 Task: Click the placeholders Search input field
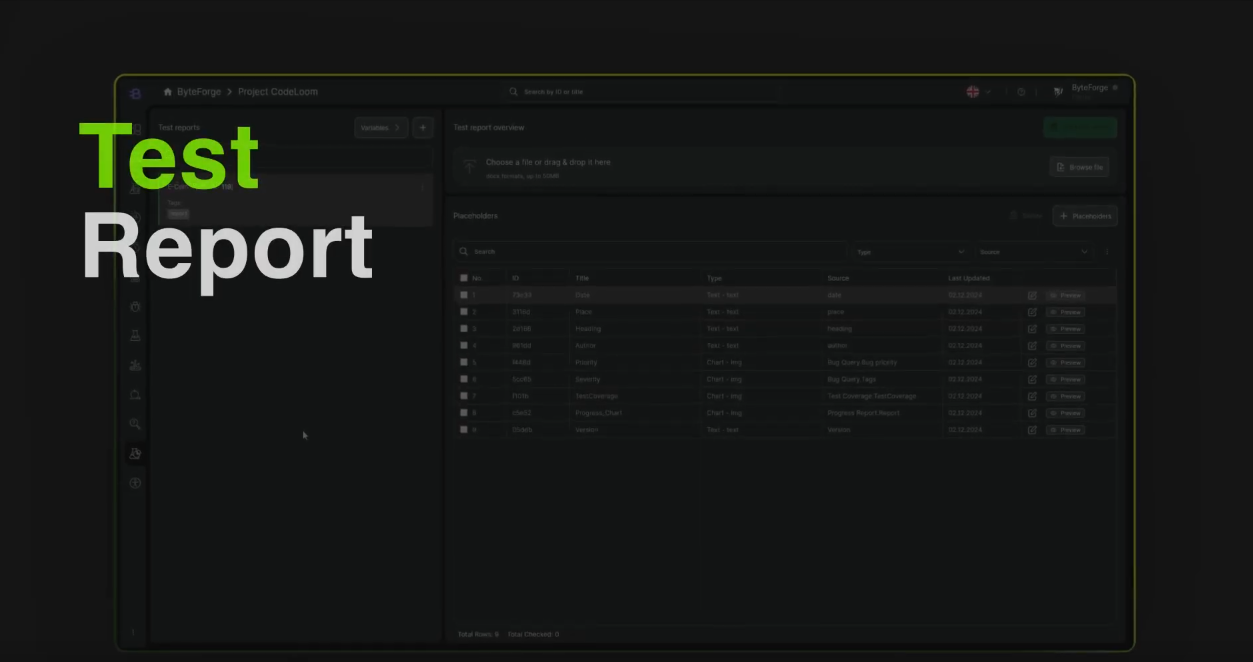[650, 252]
